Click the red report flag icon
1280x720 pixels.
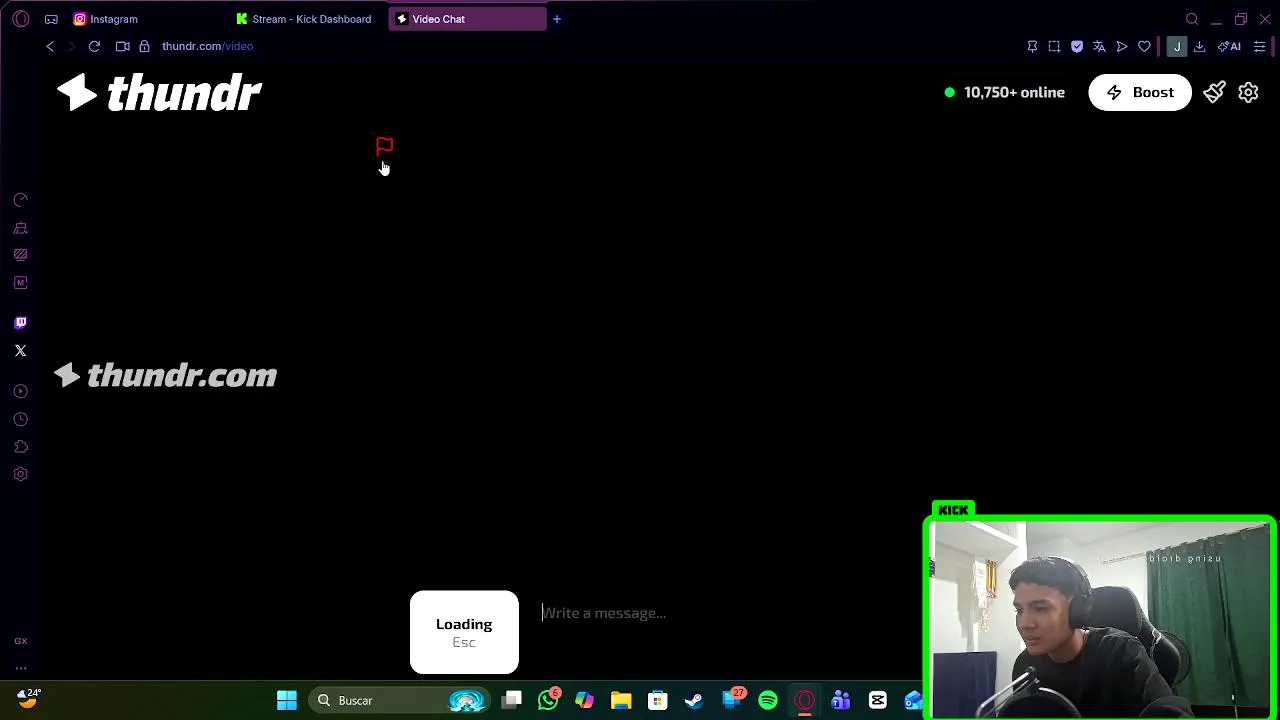(384, 147)
